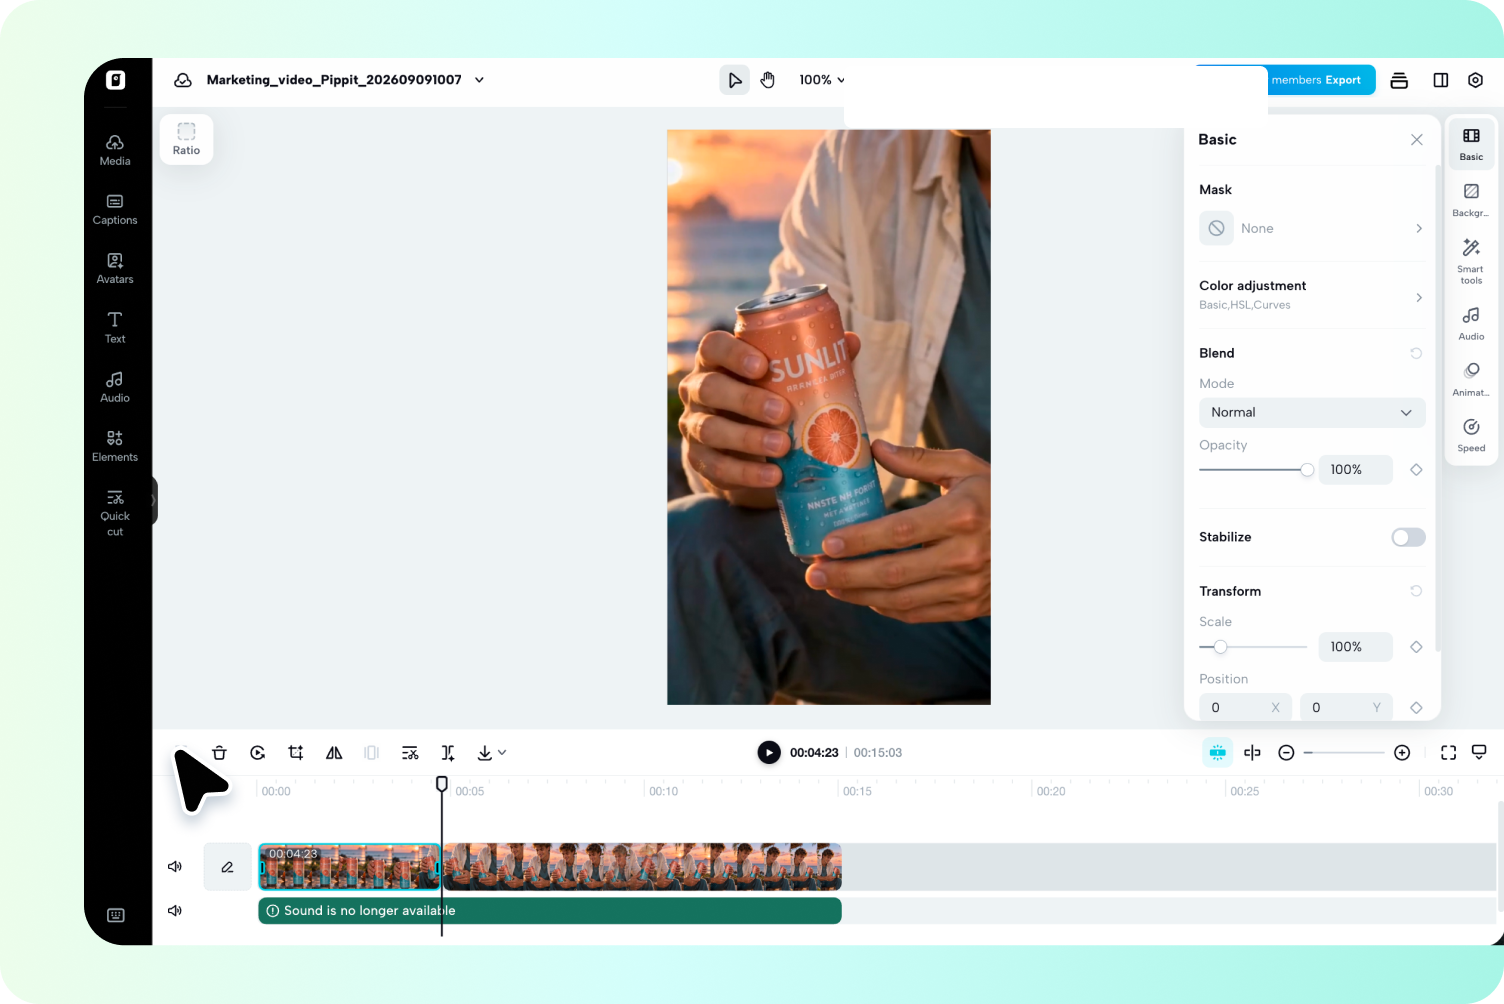Image resolution: width=1504 pixels, height=1004 pixels.
Task: Open the Smart tools tab
Action: tap(1471, 261)
